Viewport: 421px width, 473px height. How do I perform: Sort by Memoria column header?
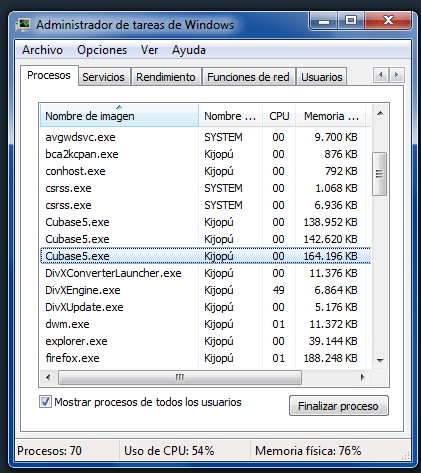click(x=331, y=116)
